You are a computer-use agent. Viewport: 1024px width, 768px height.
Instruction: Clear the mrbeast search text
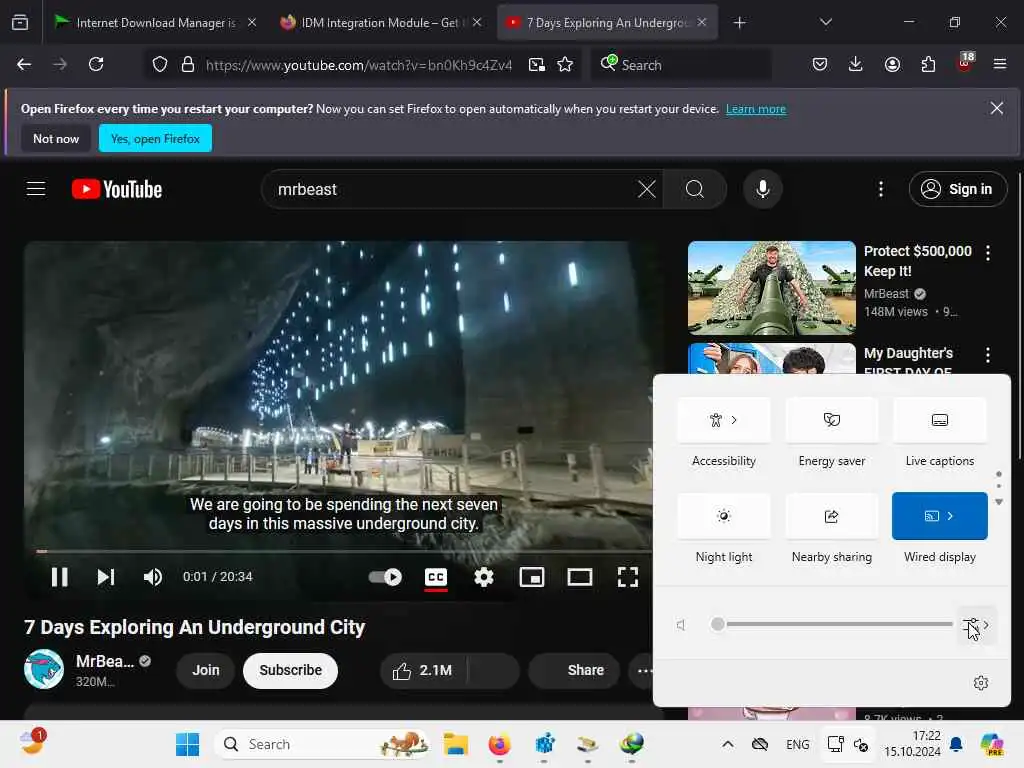[647, 189]
